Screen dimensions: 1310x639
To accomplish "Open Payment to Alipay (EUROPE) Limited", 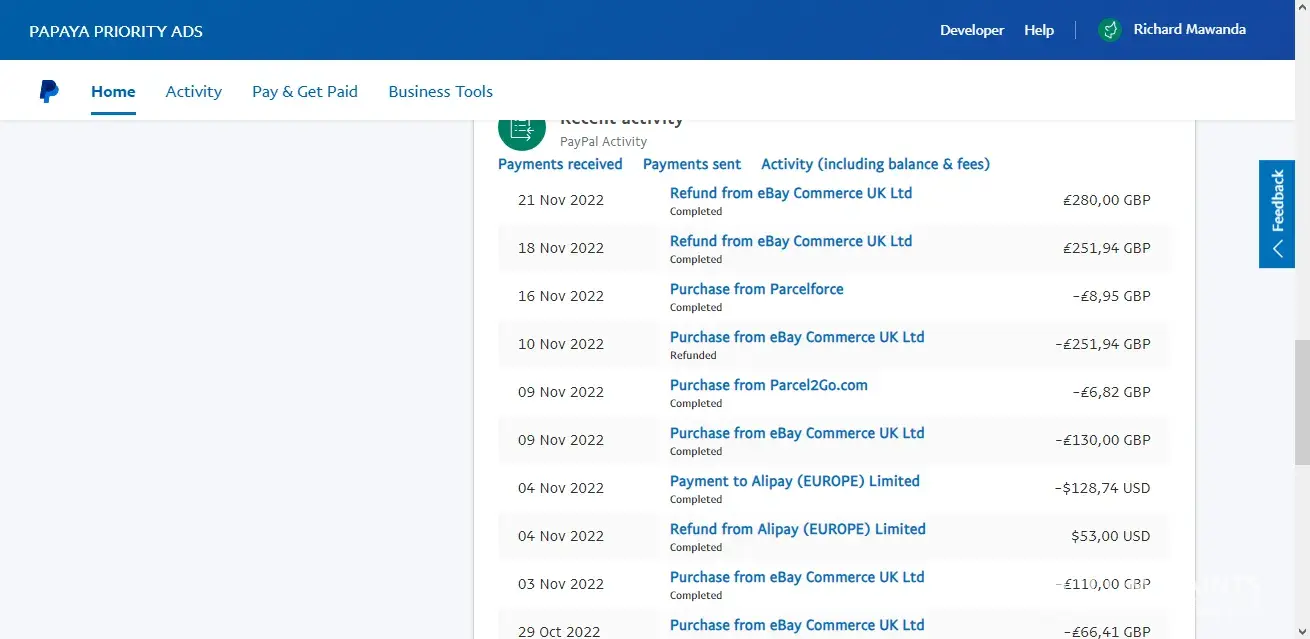I will point(794,481).
